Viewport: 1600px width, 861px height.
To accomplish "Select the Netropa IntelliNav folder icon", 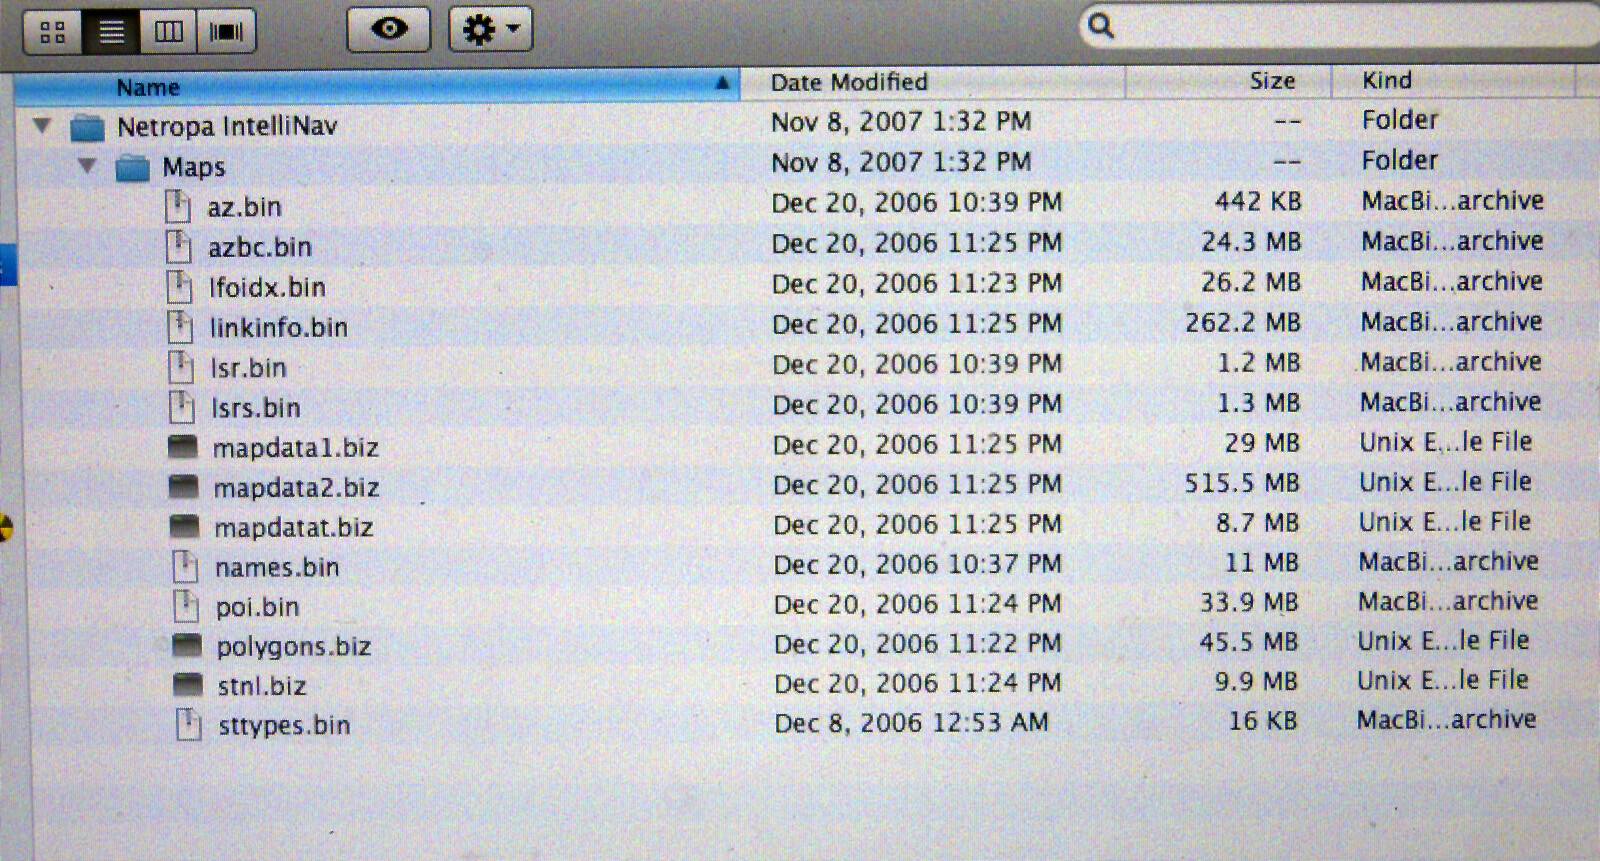I will (88, 128).
